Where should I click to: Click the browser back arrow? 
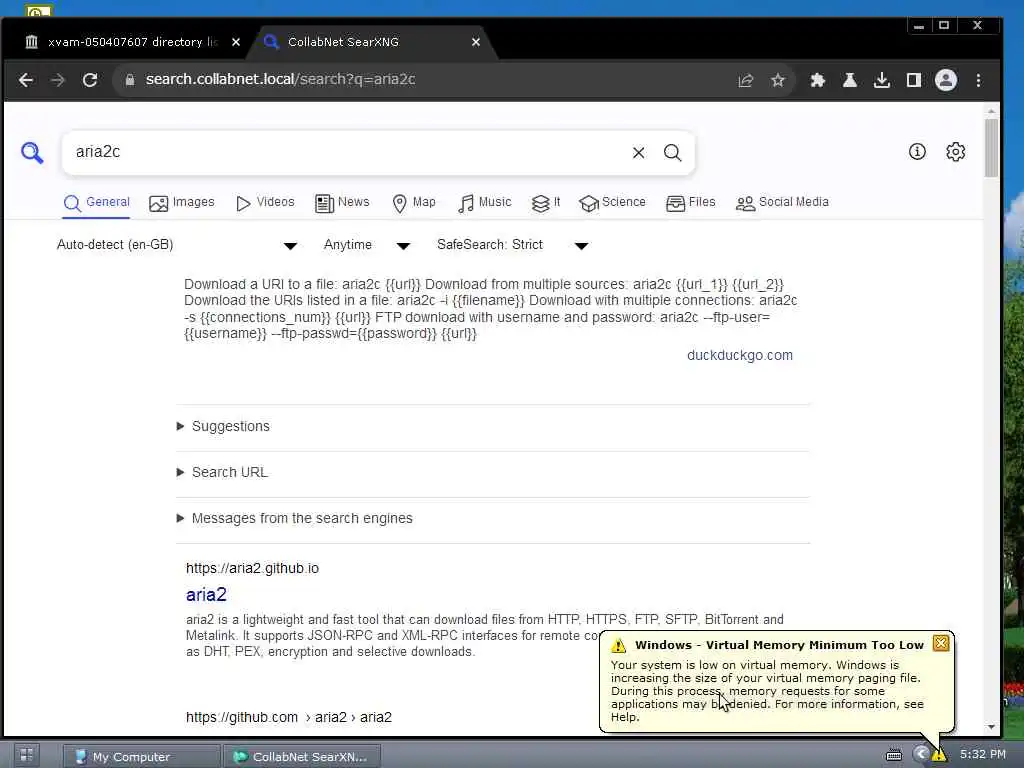[26, 80]
